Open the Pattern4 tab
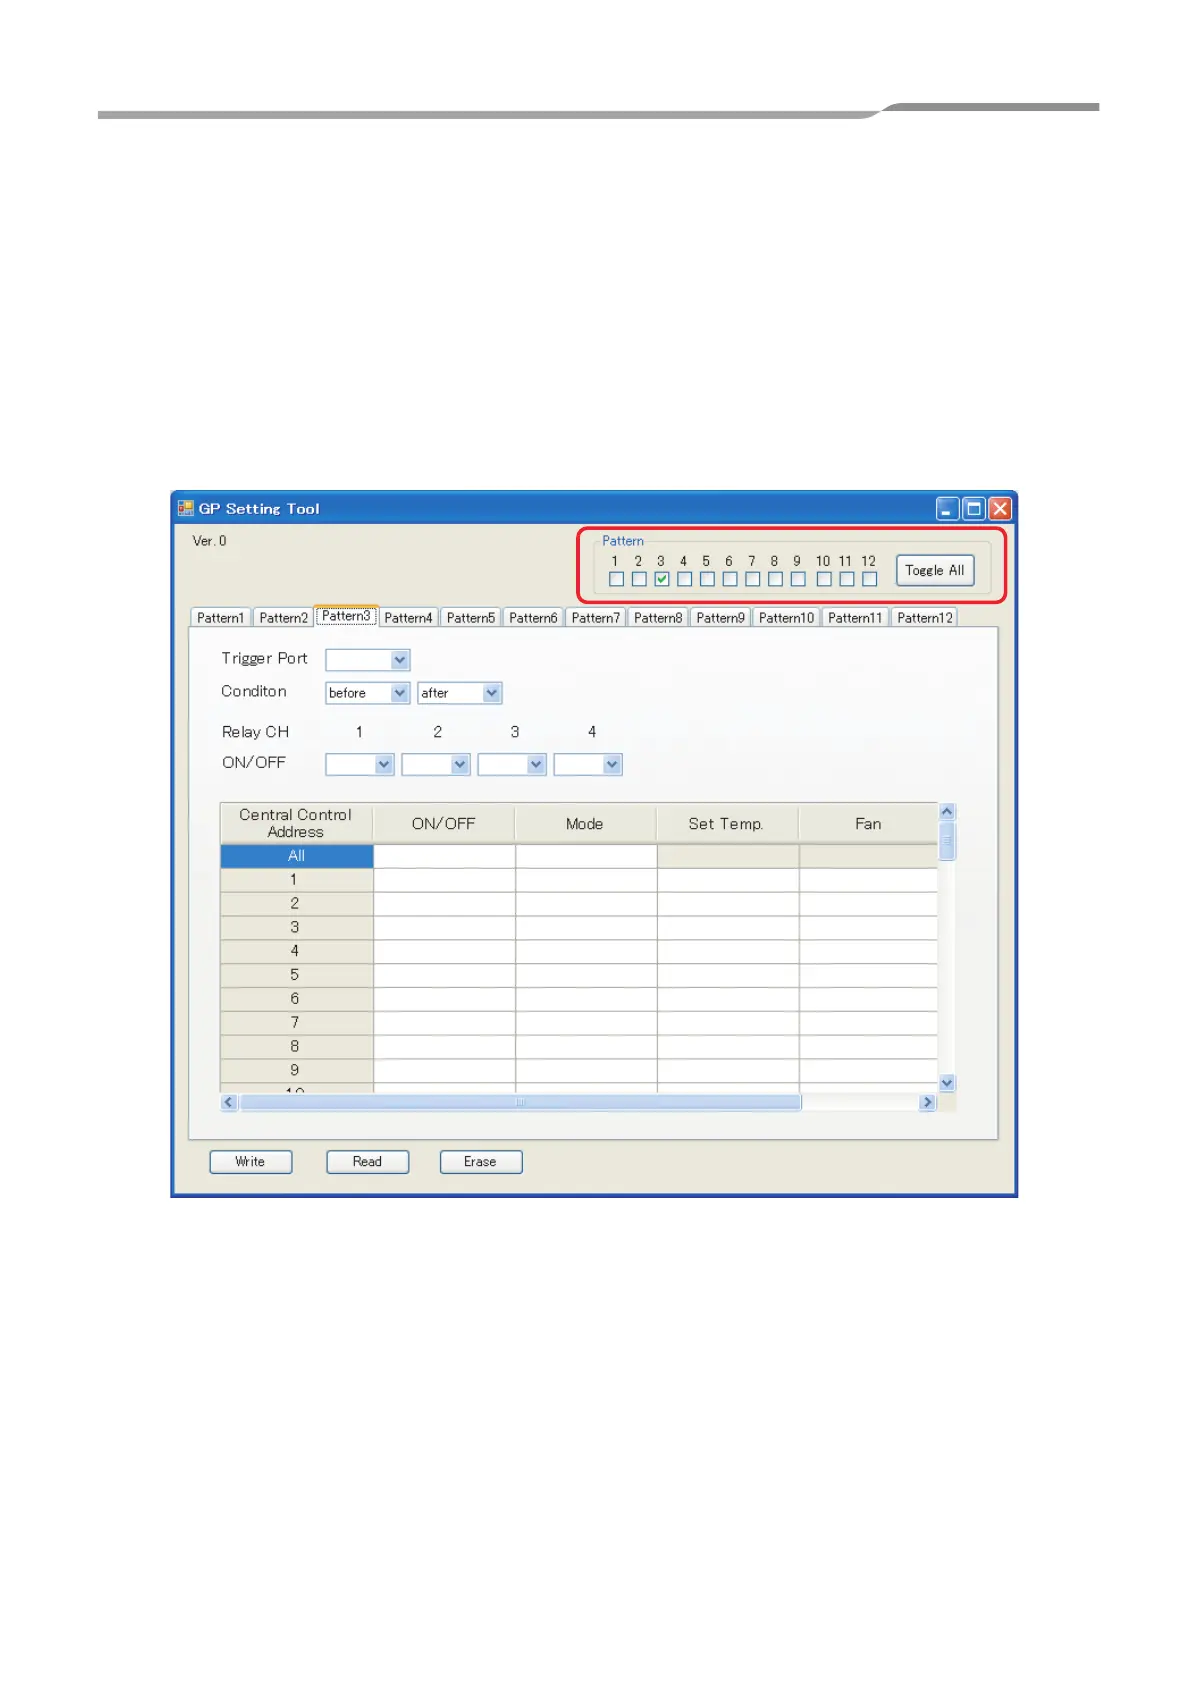This screenshot has height=1683, width=1191. 408,618
